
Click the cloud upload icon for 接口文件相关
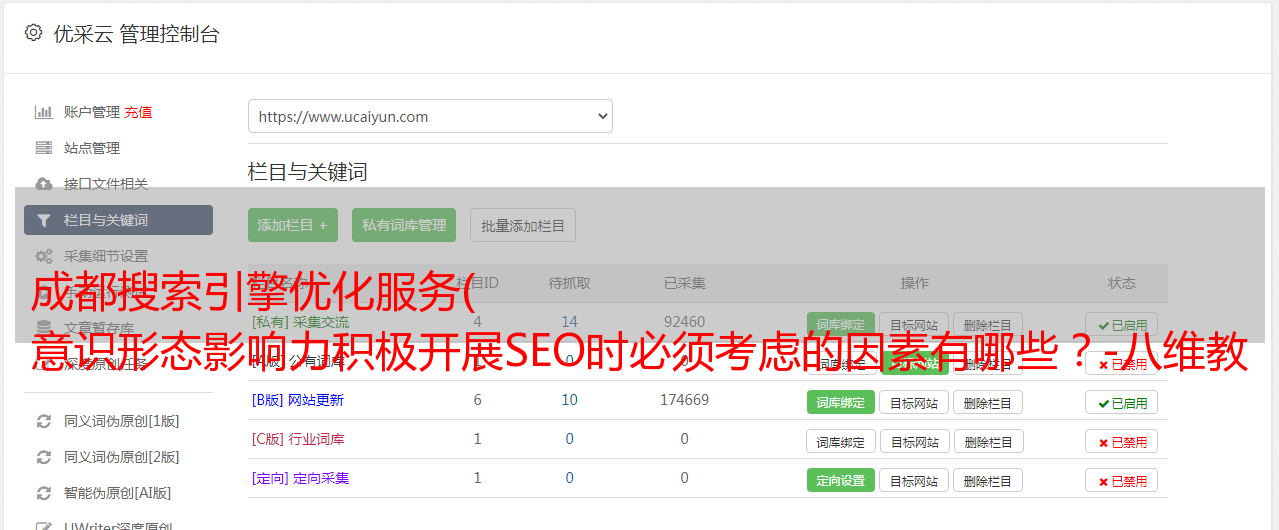(43, 184)
